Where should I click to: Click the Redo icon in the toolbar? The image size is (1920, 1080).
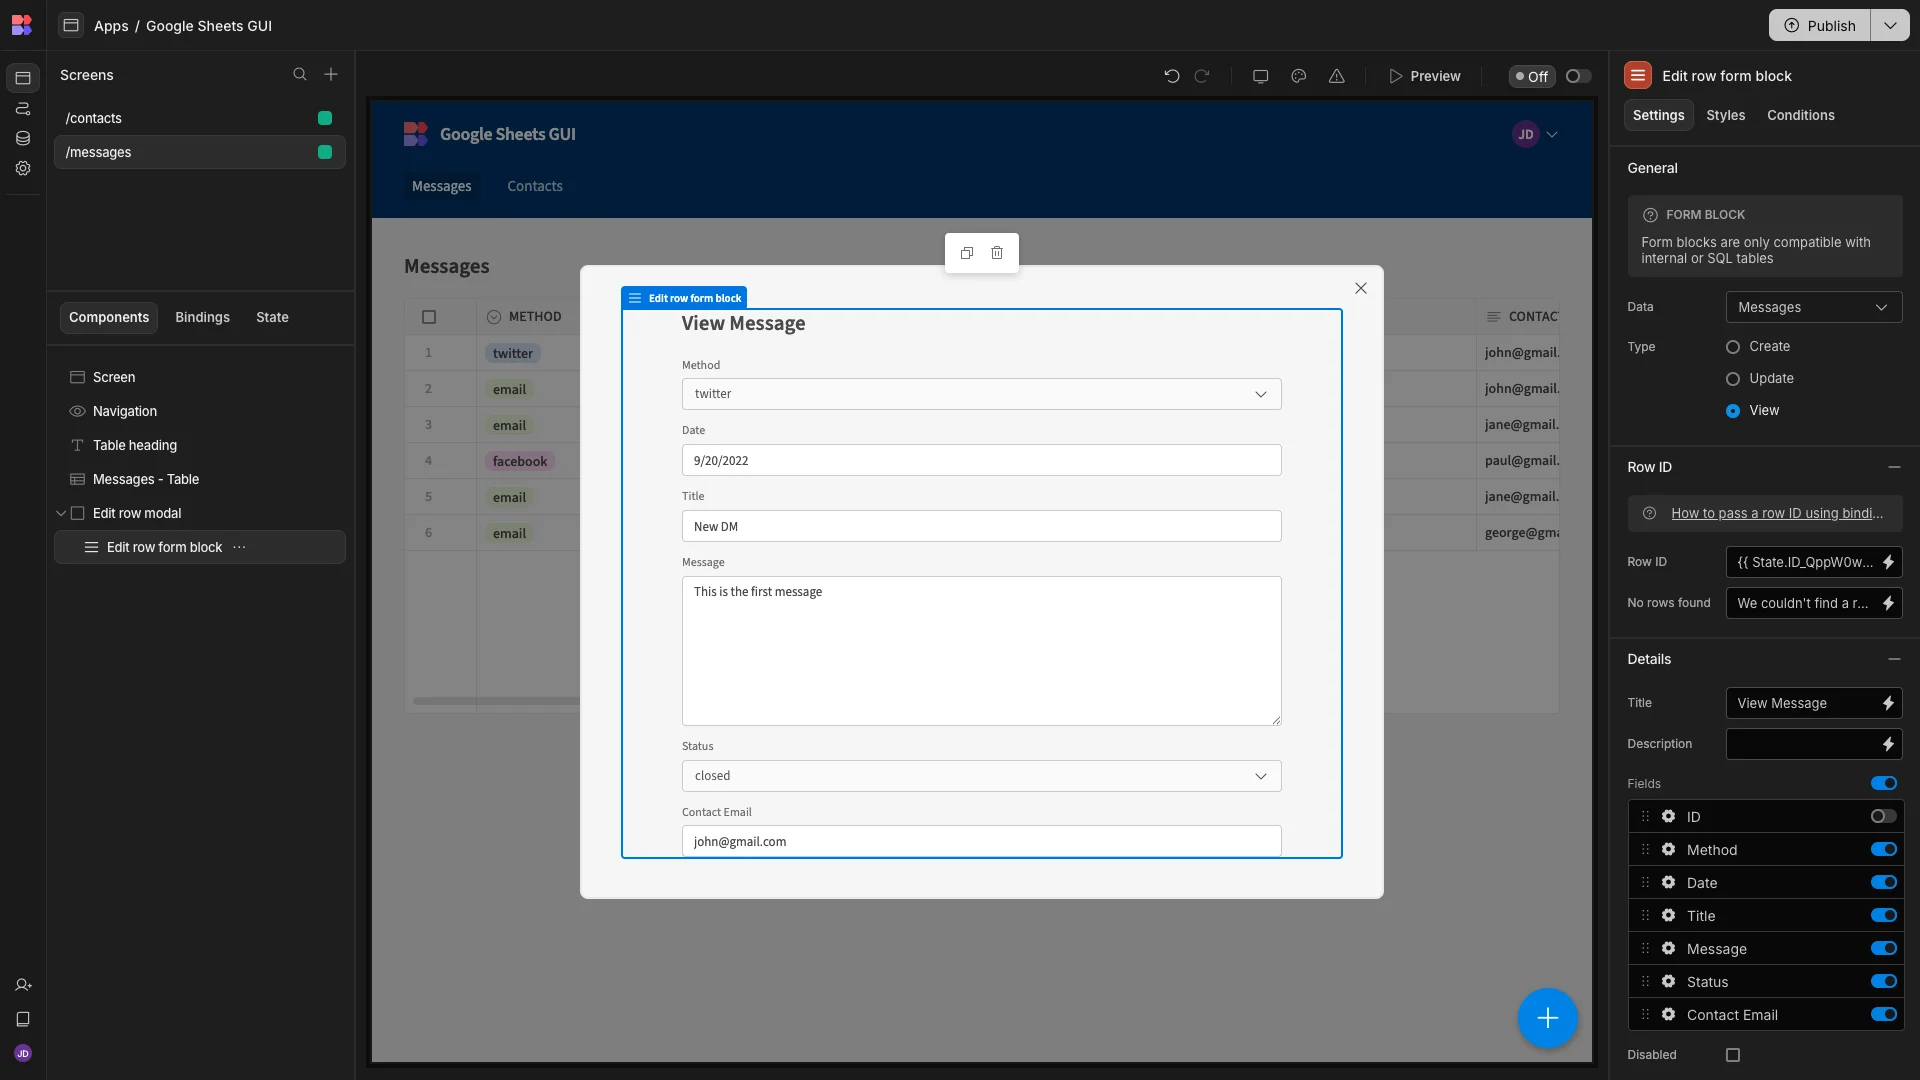(1203, 76)
